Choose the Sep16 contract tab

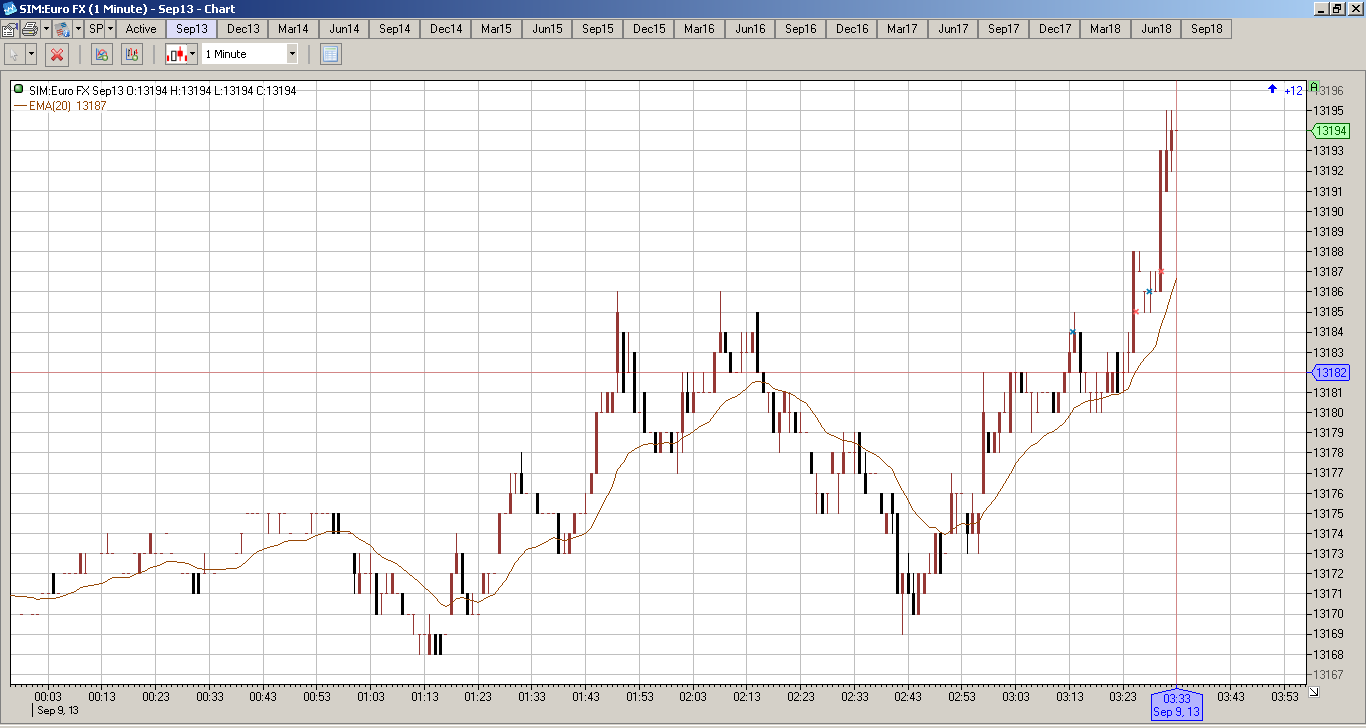point(801,29)
